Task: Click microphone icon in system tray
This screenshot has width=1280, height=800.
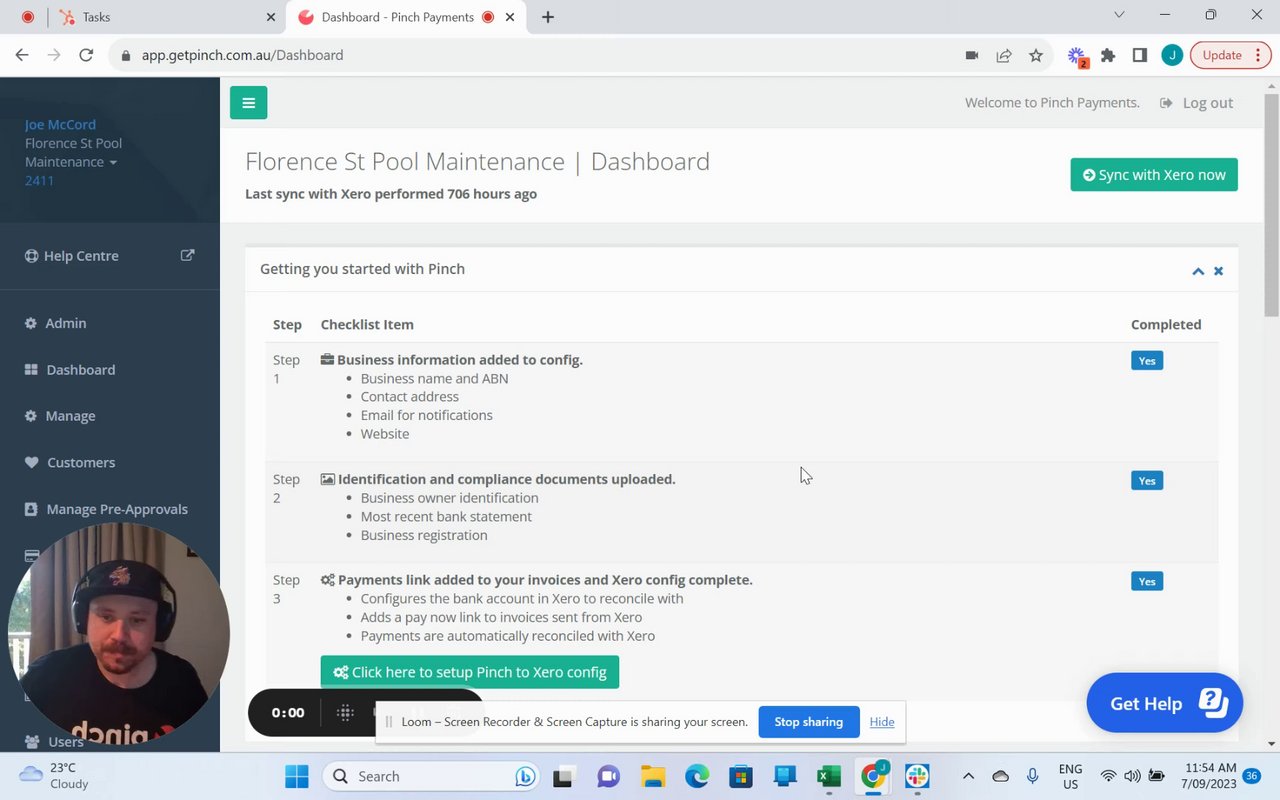Action: 1033,776
